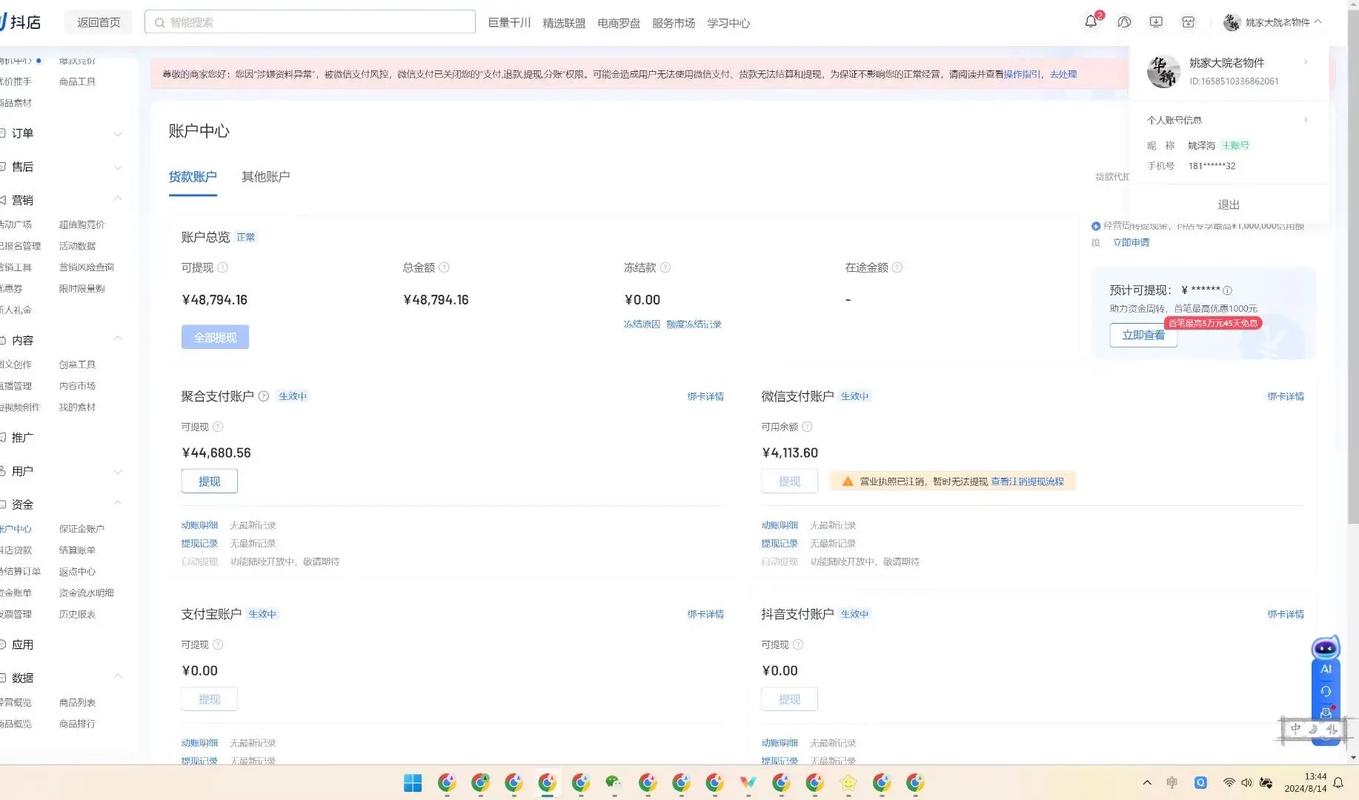The image size is (1359, 800).
Task: Click the 立即申请 link
Action: point(1131,242)
